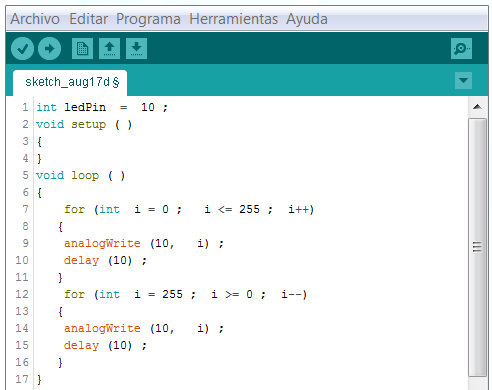Open the Programa menu
Image resolution: width=492 pixels, height=390 pixels.
[148, 19]
